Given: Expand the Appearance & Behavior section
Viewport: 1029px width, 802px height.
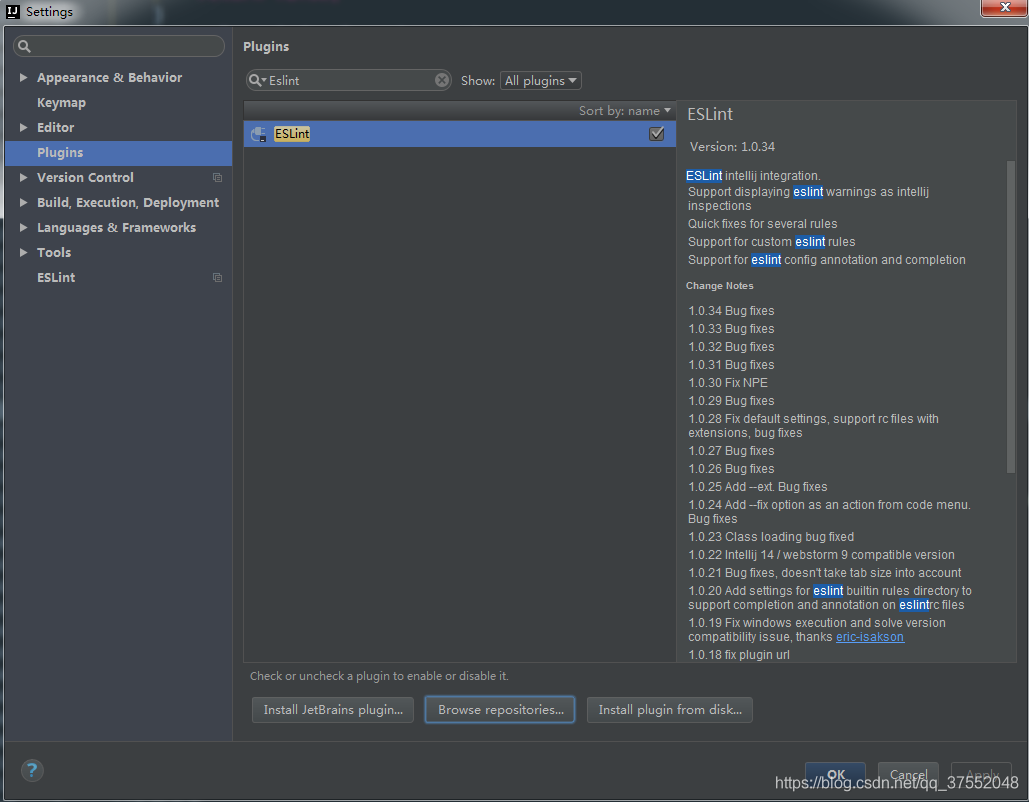Looking at the screenshot, I should click(x=24, y=77).
